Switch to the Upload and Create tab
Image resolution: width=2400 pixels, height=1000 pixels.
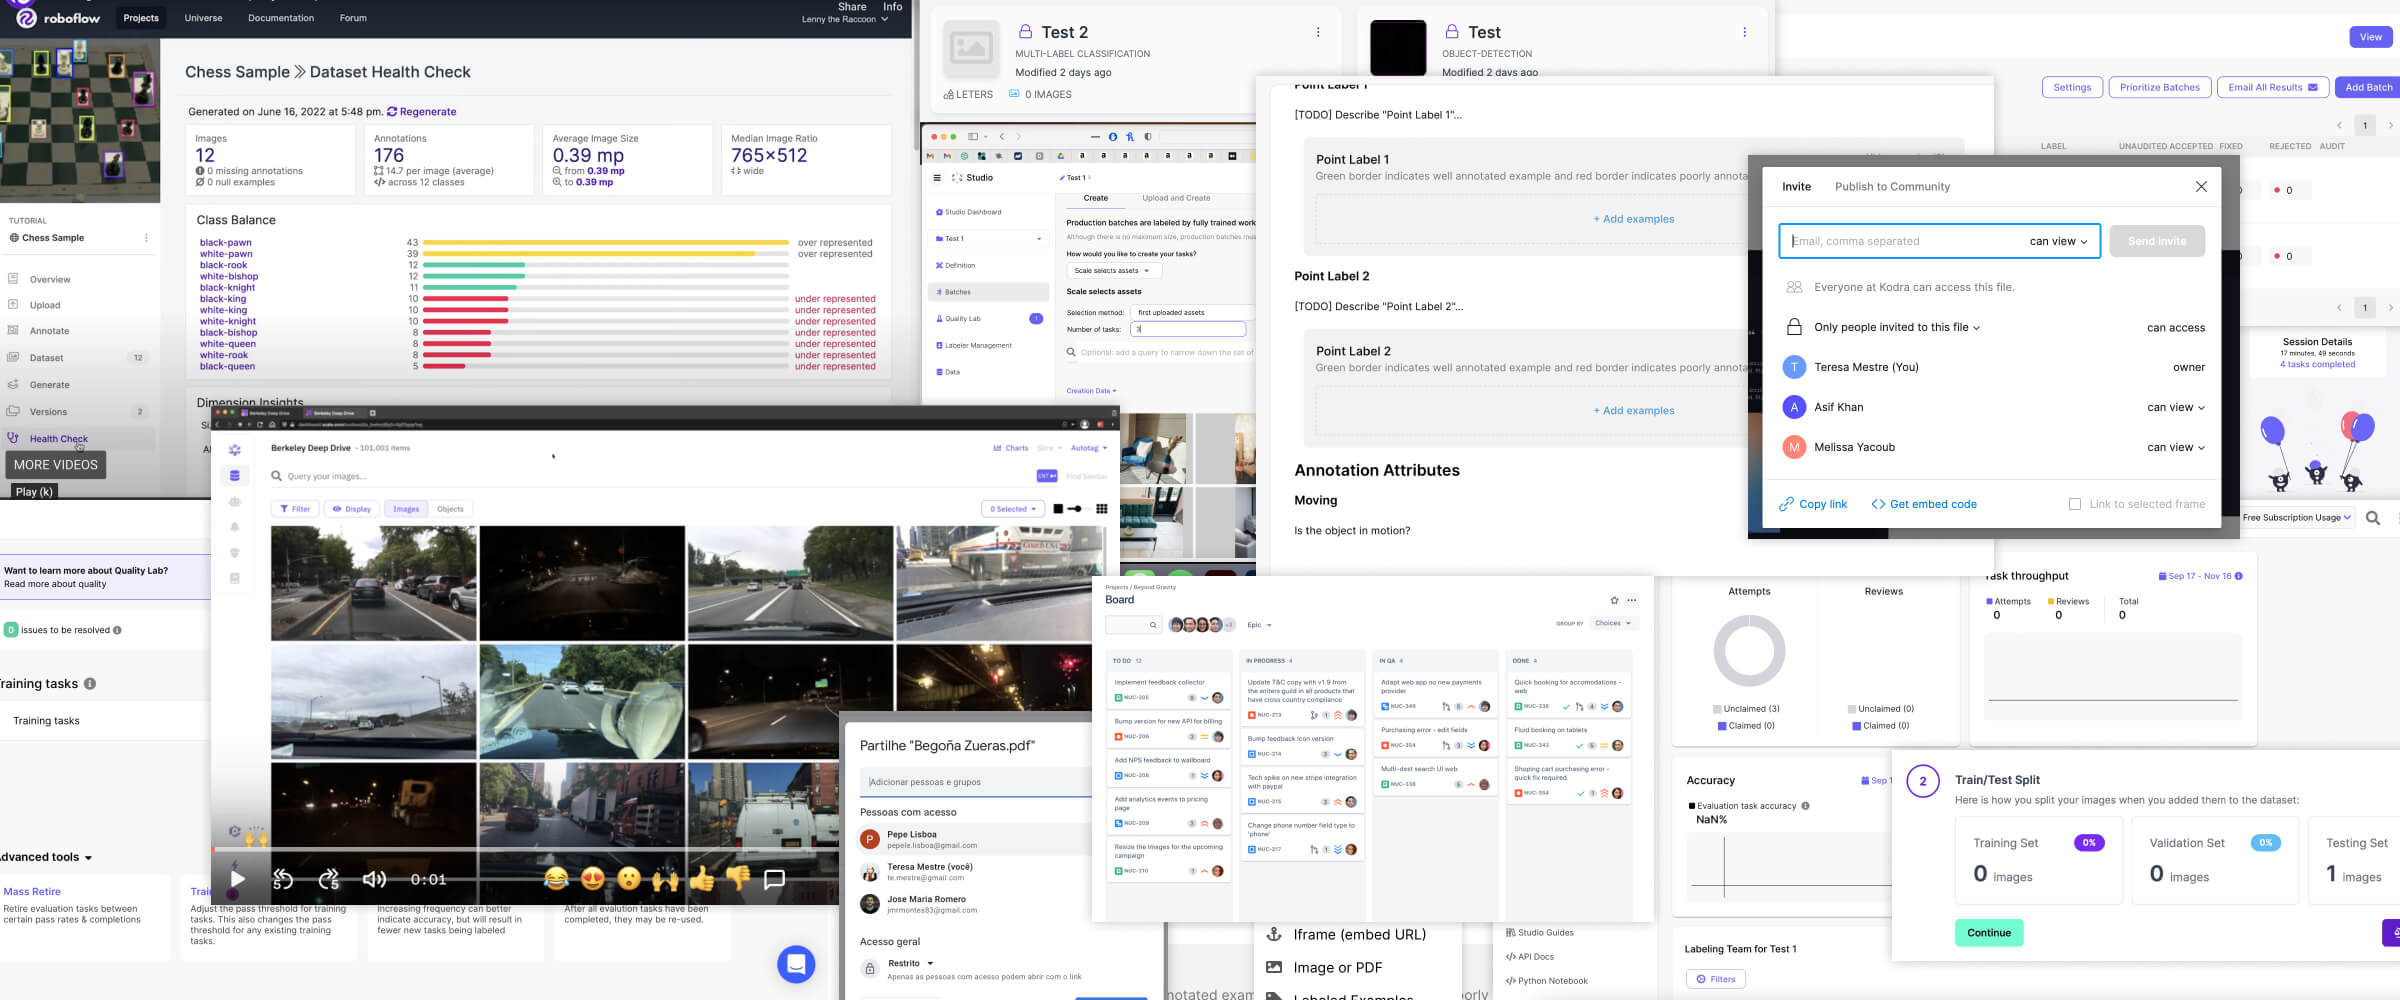click(1176, 198)
